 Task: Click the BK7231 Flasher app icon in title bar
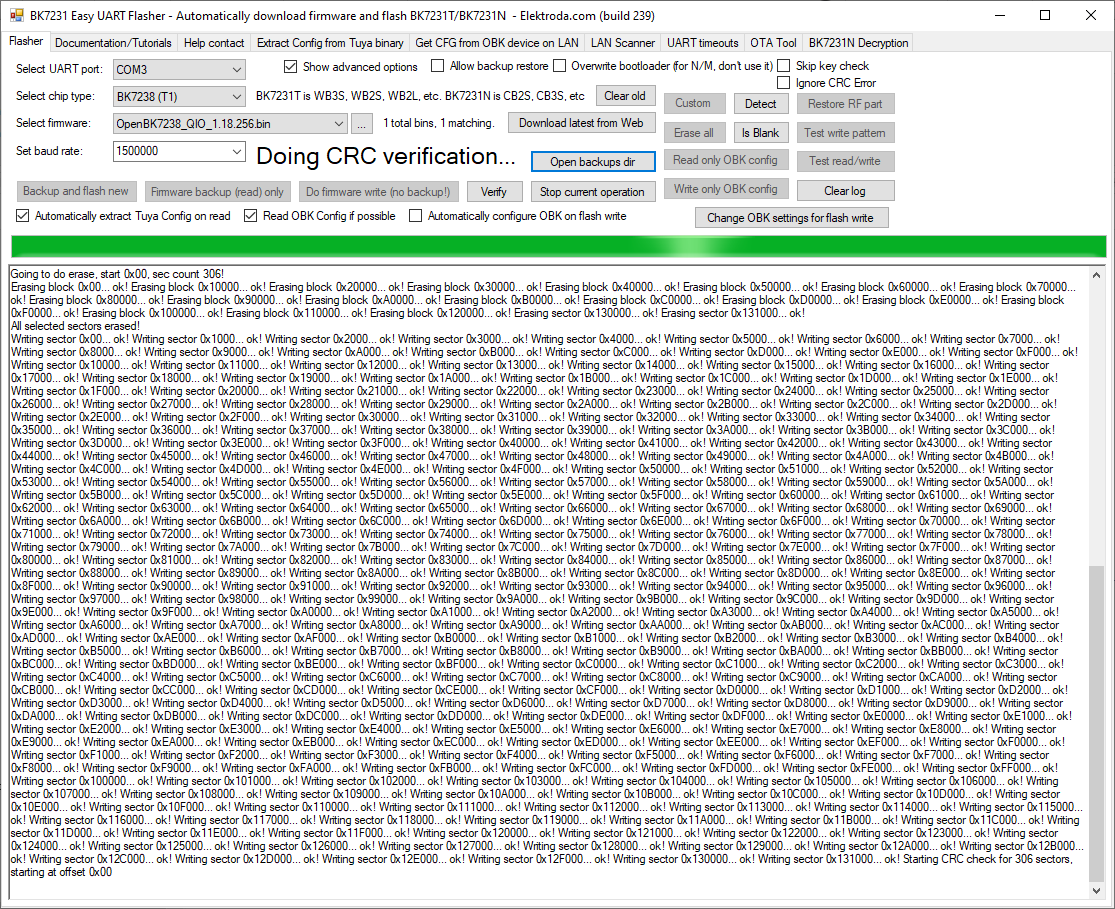(x=16, y=15)
